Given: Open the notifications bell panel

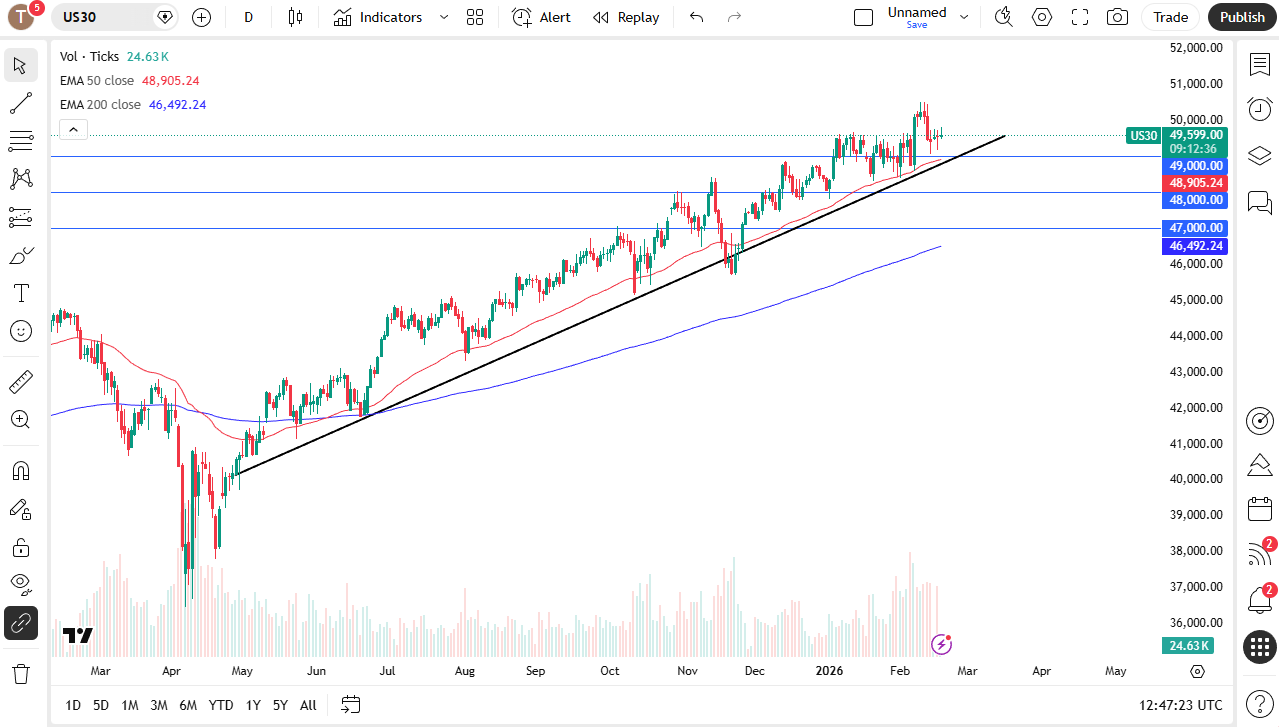Looking at the screenshot, I should pyautogui.click(x=1259, y=601).
